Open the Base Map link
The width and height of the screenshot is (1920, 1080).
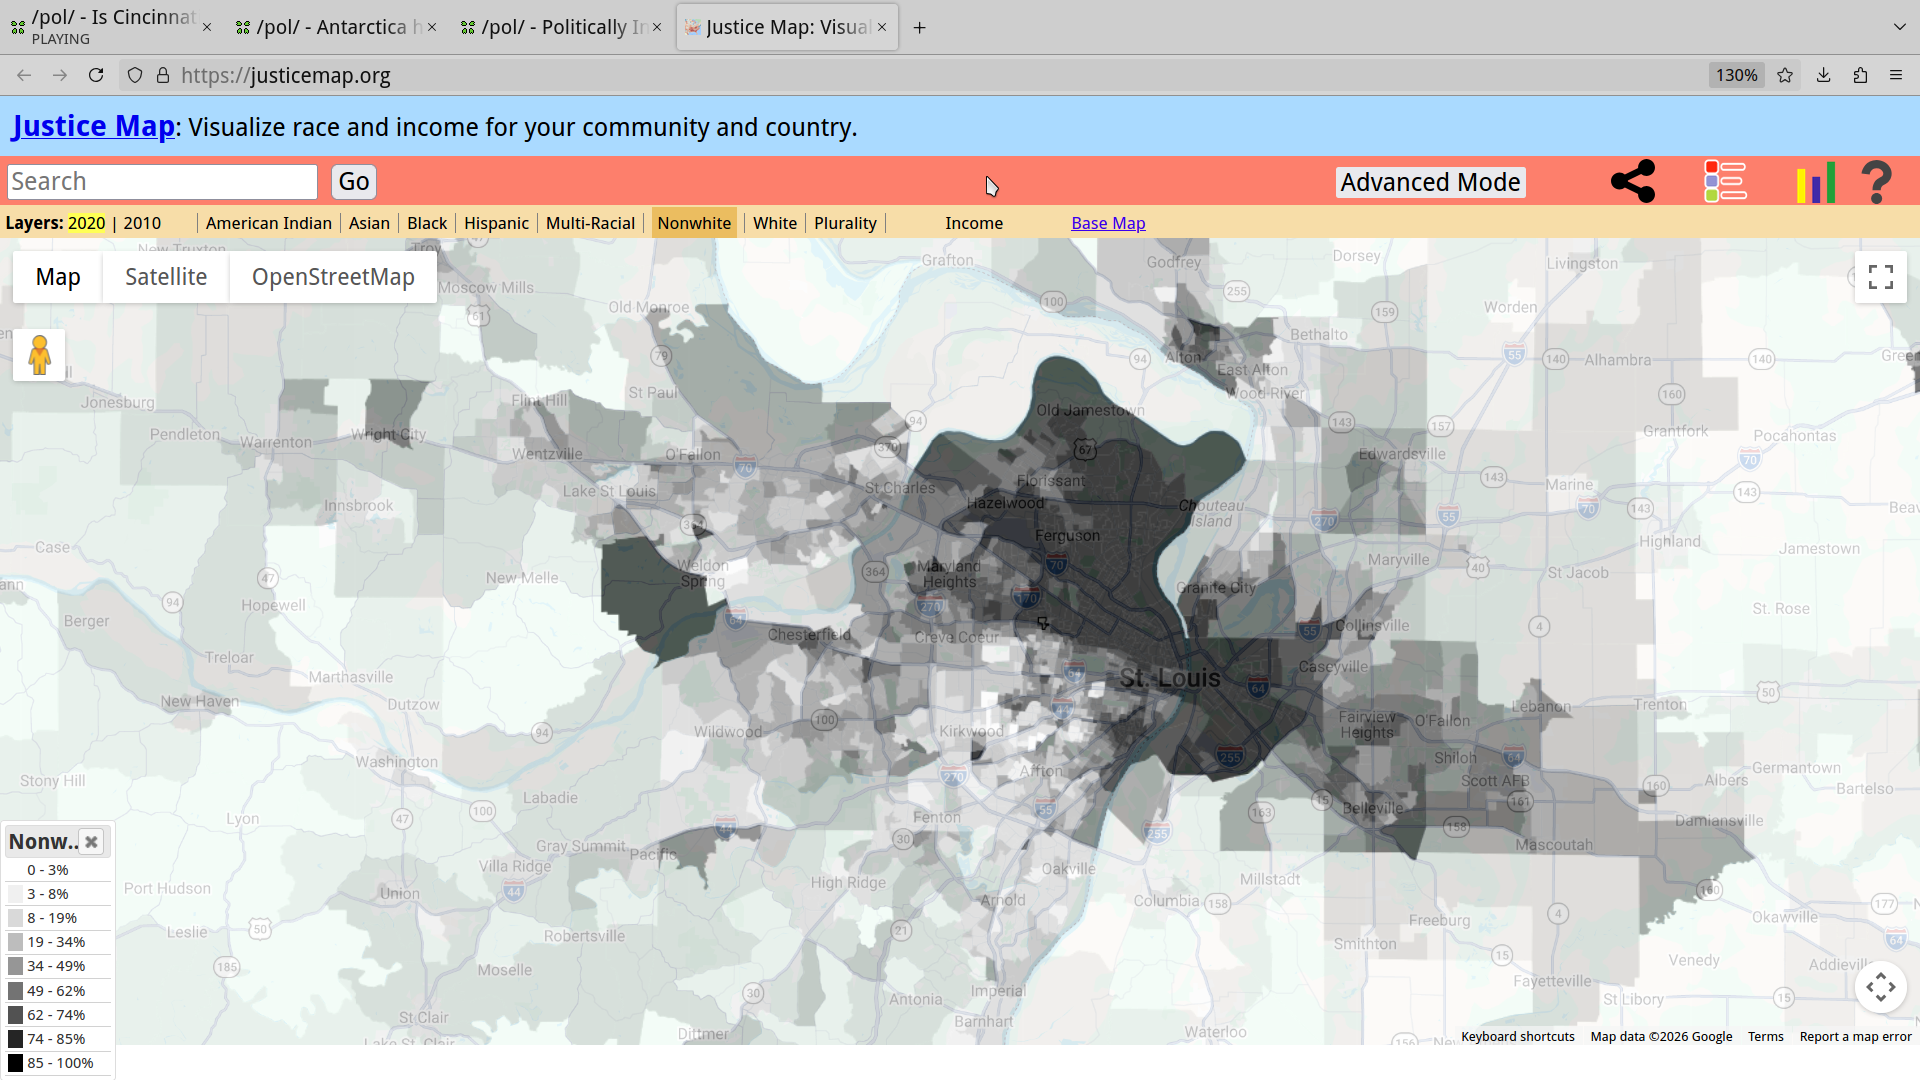point(1108,223)
